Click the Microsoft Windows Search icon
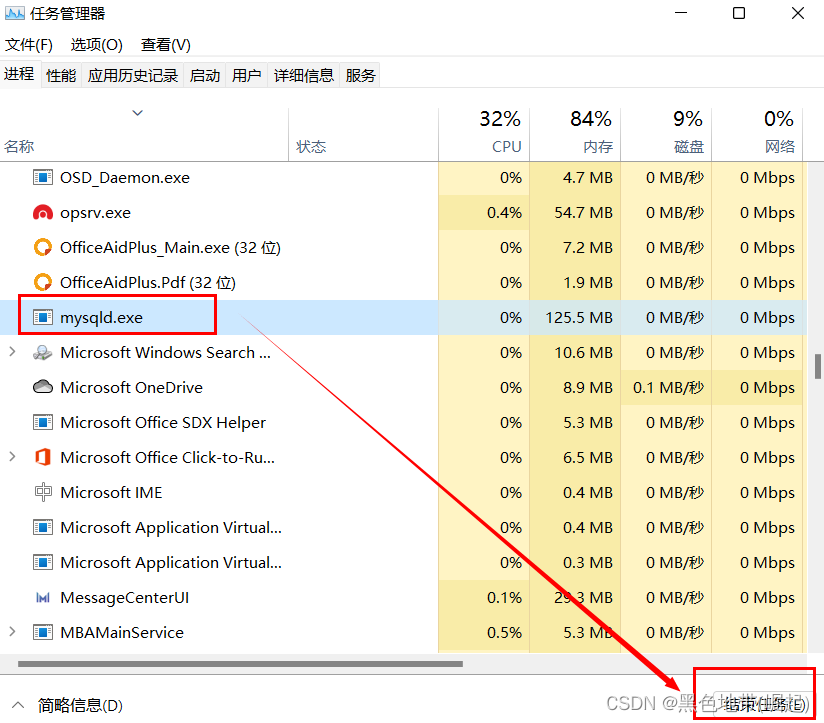Screen dimensions: 824x723 pyautogui.click(x=43, y=353)
